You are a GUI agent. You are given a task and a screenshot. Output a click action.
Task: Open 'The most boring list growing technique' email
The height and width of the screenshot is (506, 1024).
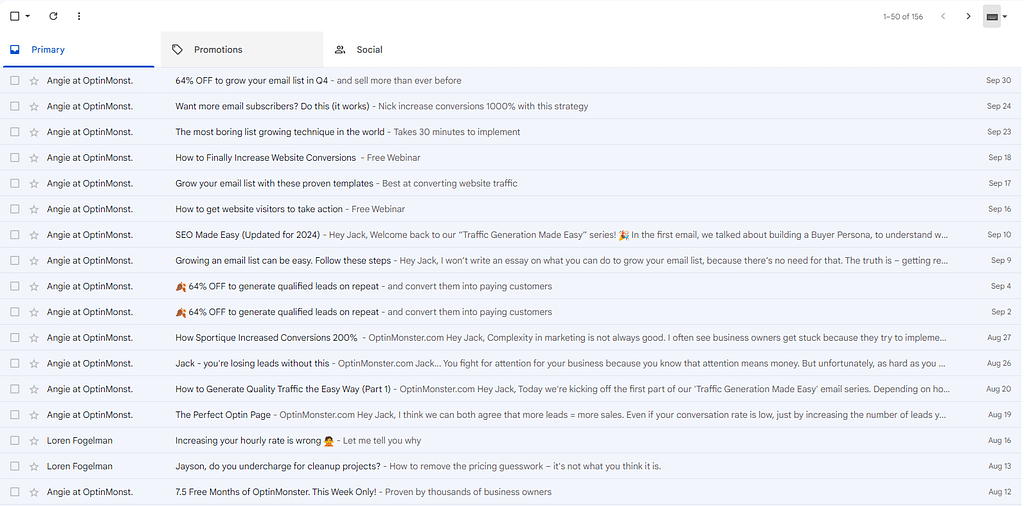279,132
